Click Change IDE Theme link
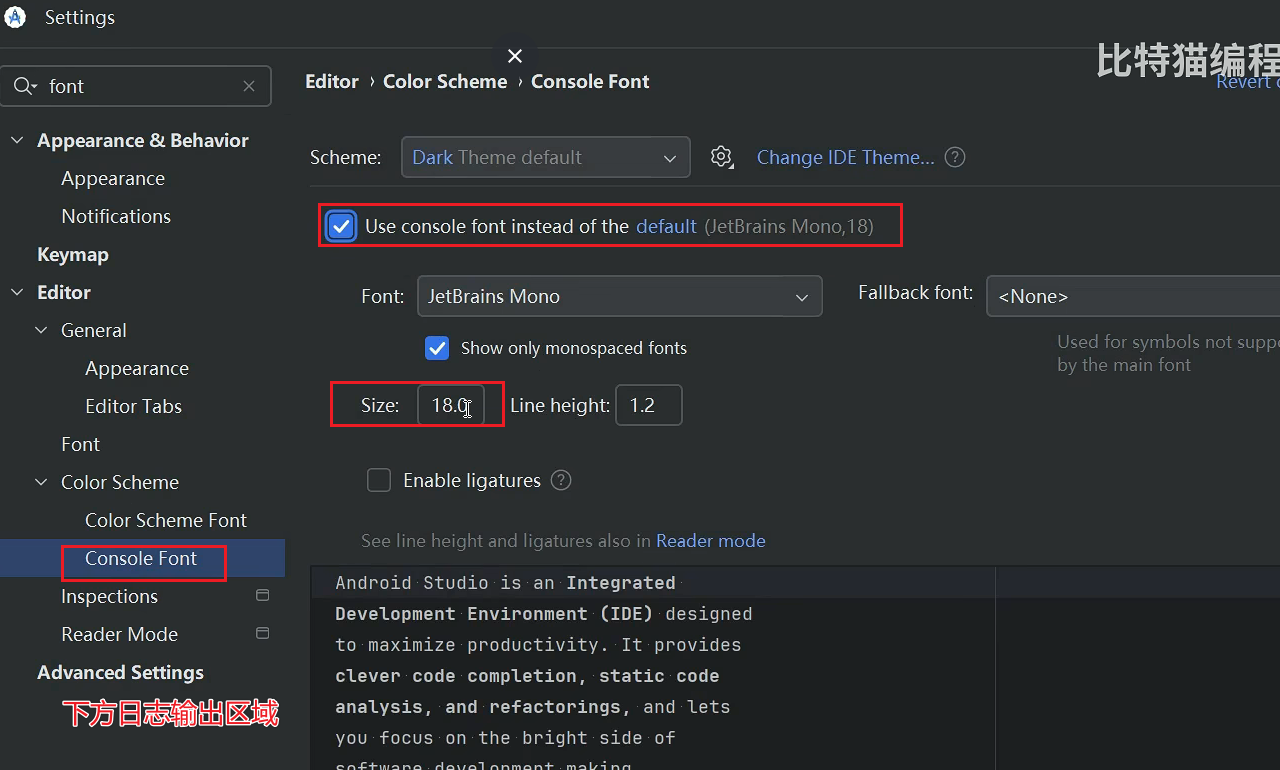 click(846, 157)
